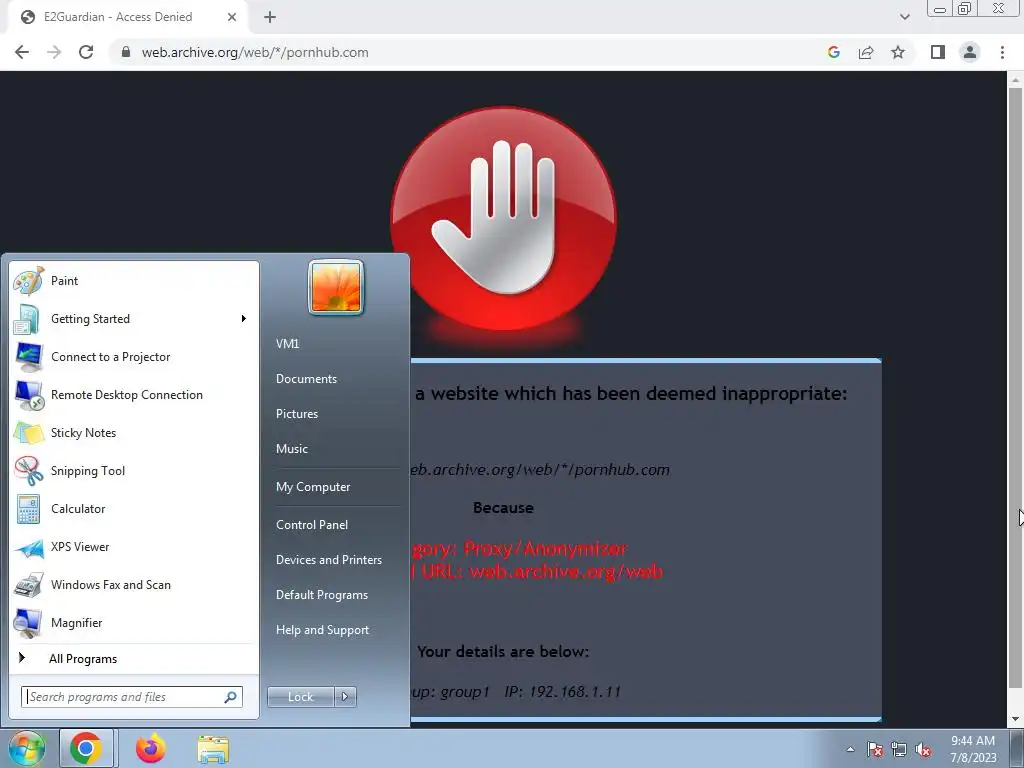Image resolution: width=1024 pixels, height=768 pixels.
Task: Open Pictures from Start menu
Action: pyautogui.click(x=296, y=413)
